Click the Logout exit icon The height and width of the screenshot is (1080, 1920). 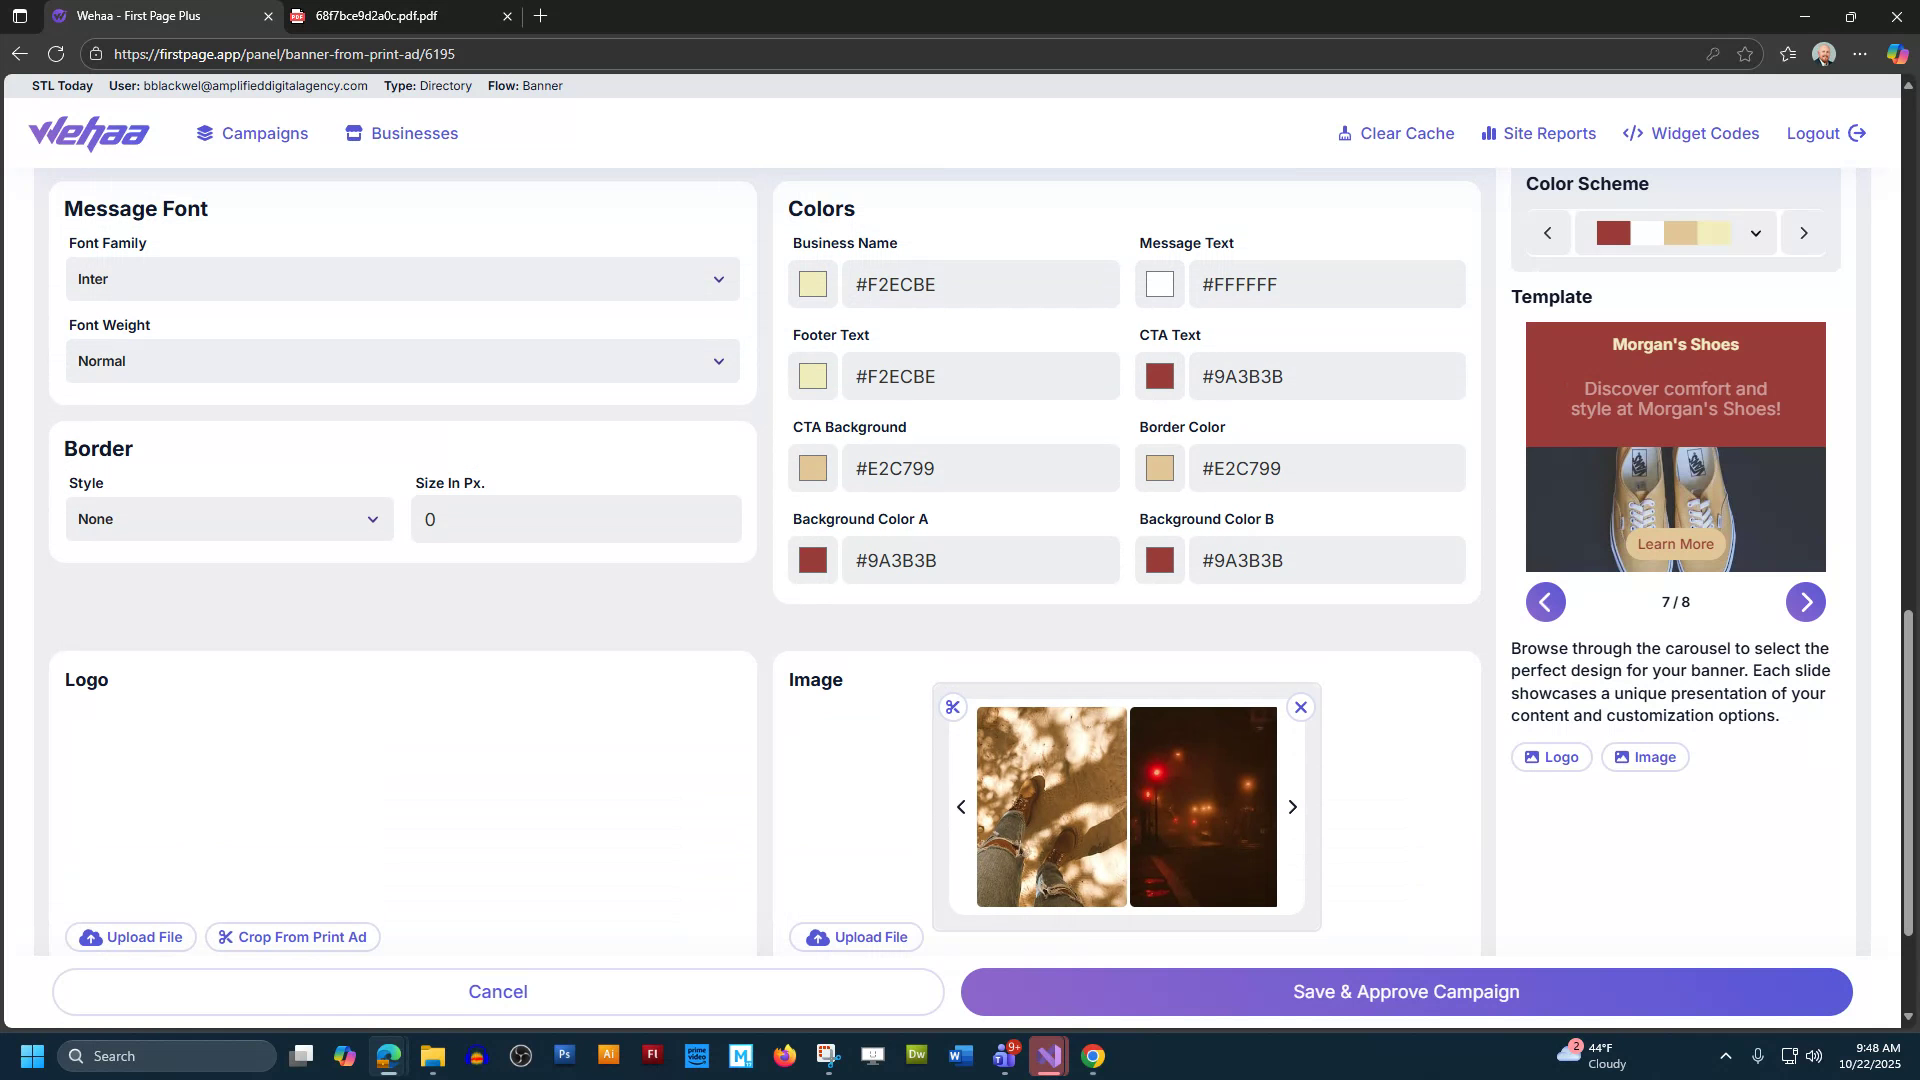(x=1858, y=132)
